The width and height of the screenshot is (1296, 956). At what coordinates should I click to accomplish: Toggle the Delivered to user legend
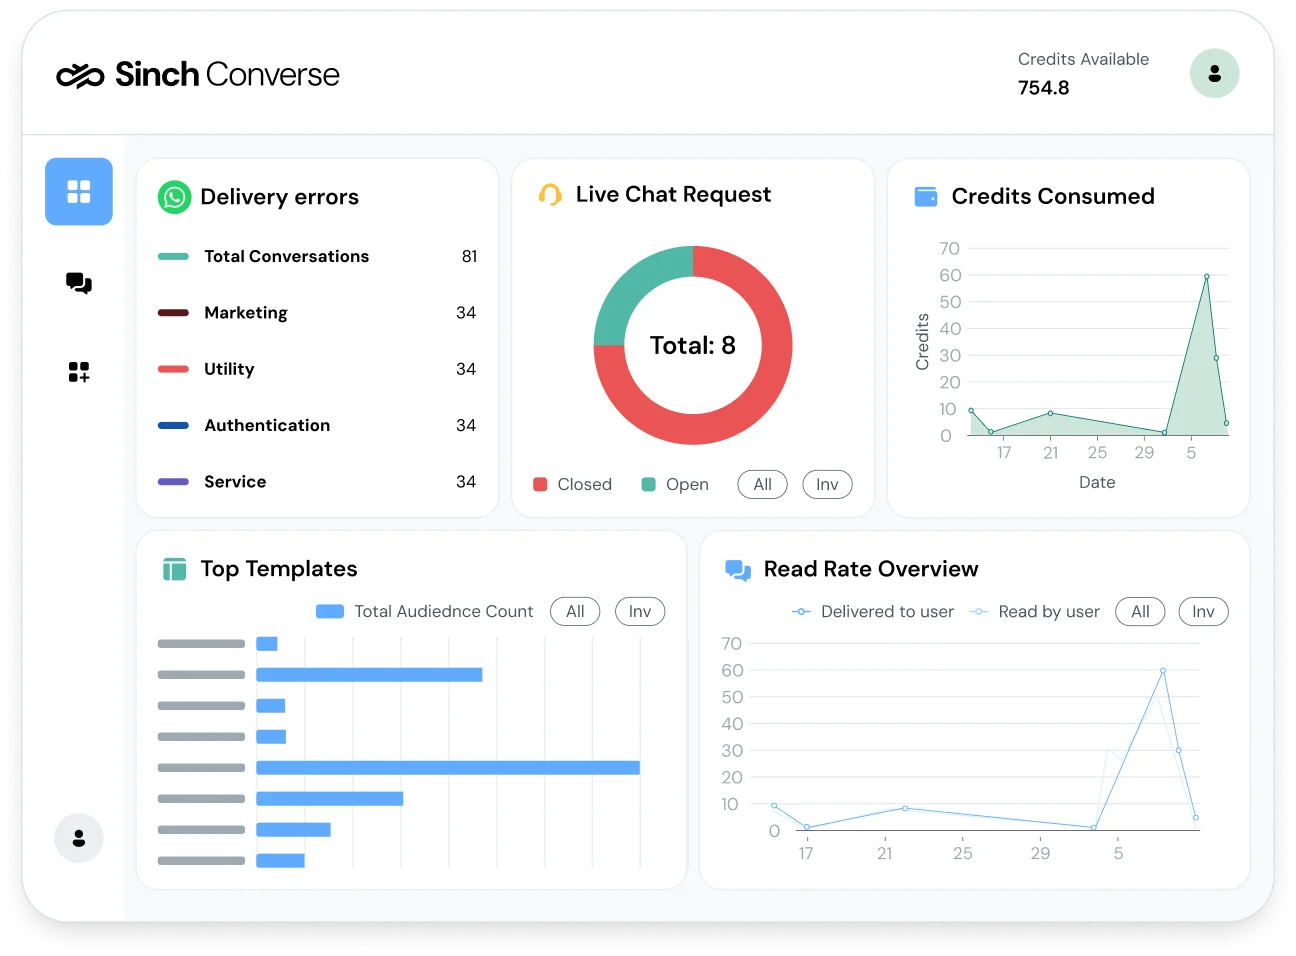click(x=872, y=611)
